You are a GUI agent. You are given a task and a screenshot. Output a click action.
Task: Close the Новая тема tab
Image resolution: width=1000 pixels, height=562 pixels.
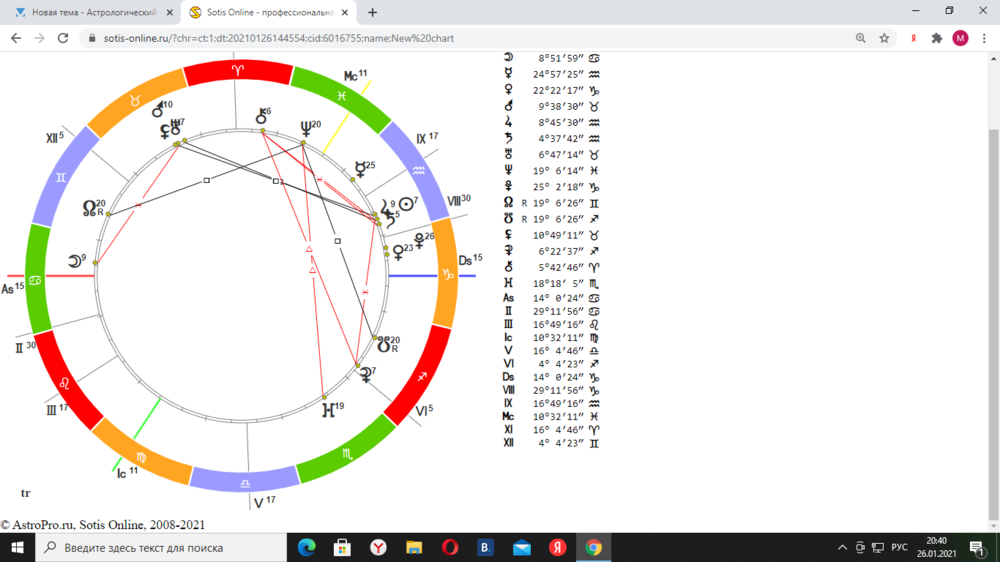[170, 12]
